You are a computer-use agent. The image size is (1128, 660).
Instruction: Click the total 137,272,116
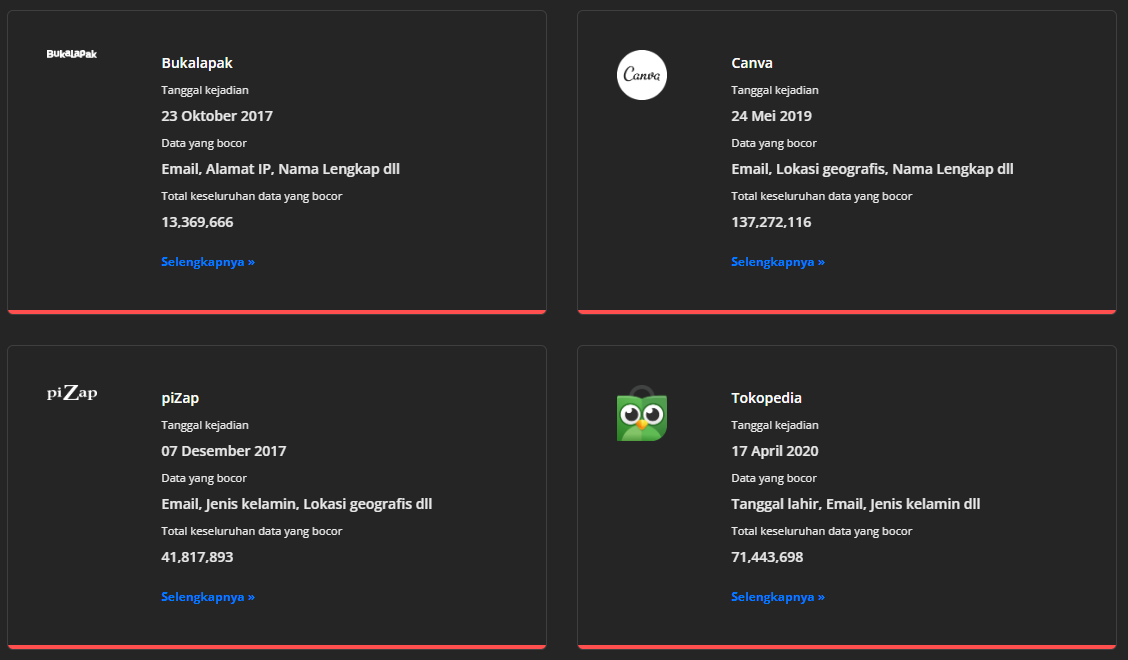pos(771,222)
